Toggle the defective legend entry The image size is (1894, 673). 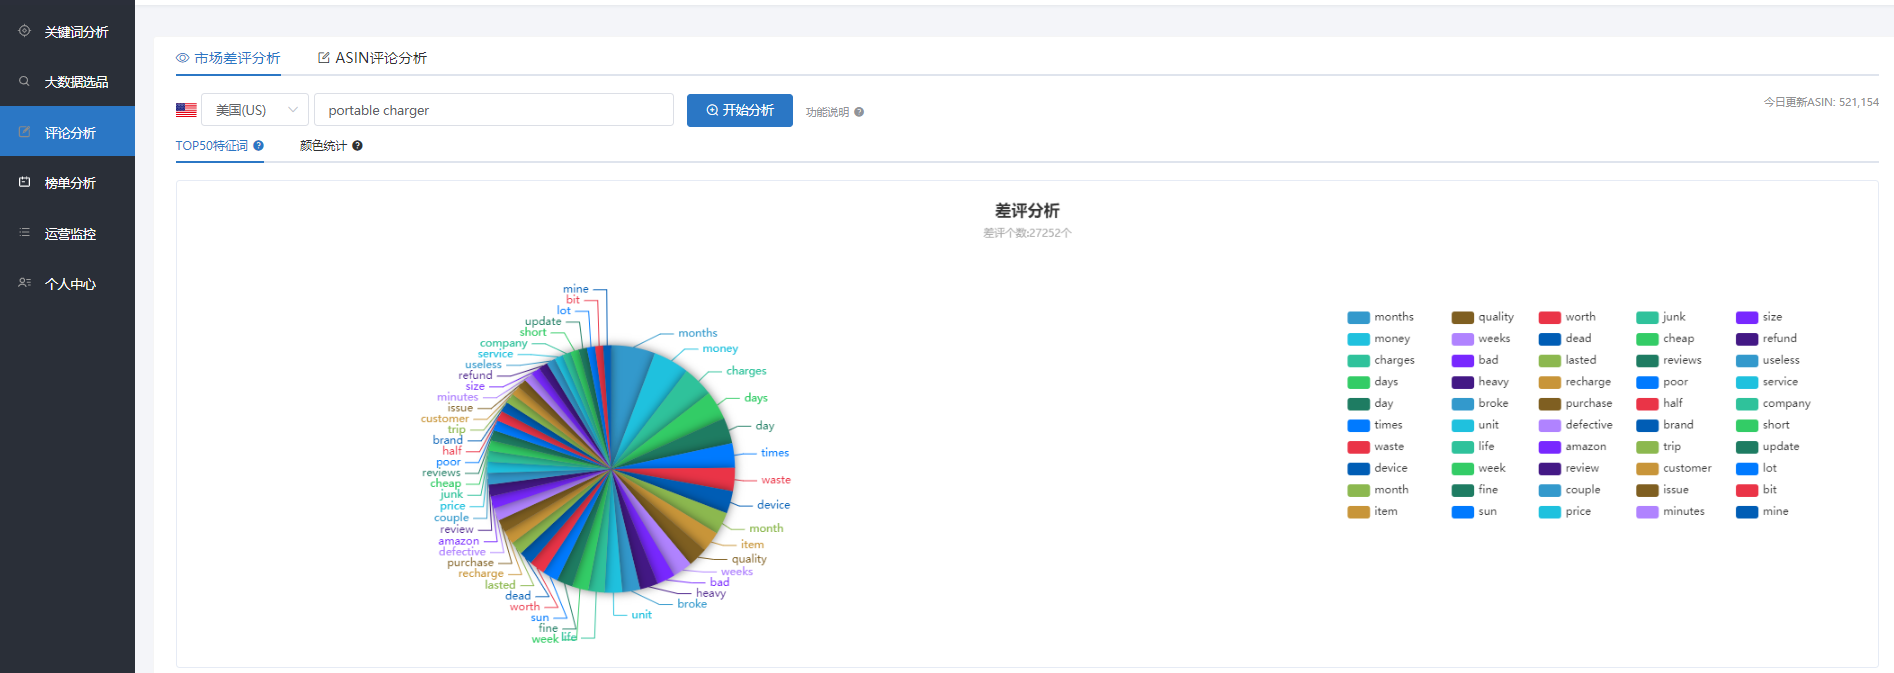[1576, 425]
